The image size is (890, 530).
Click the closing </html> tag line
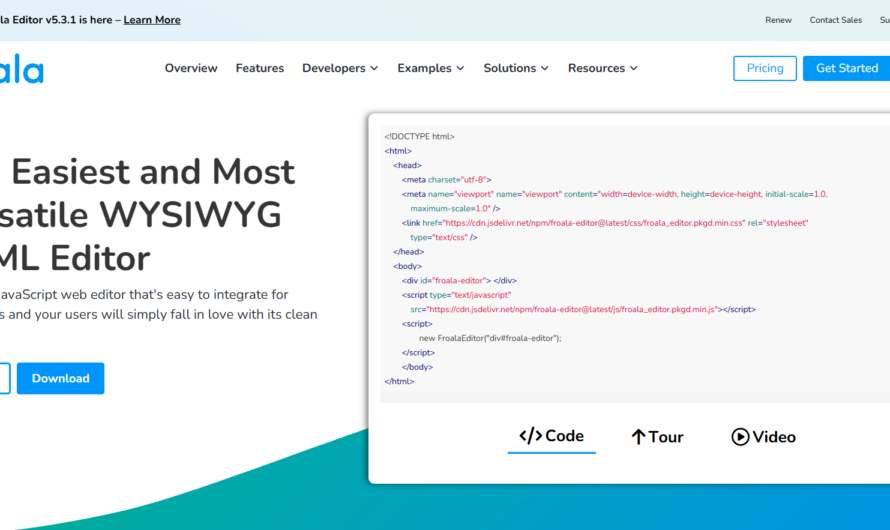pos(399,381)
